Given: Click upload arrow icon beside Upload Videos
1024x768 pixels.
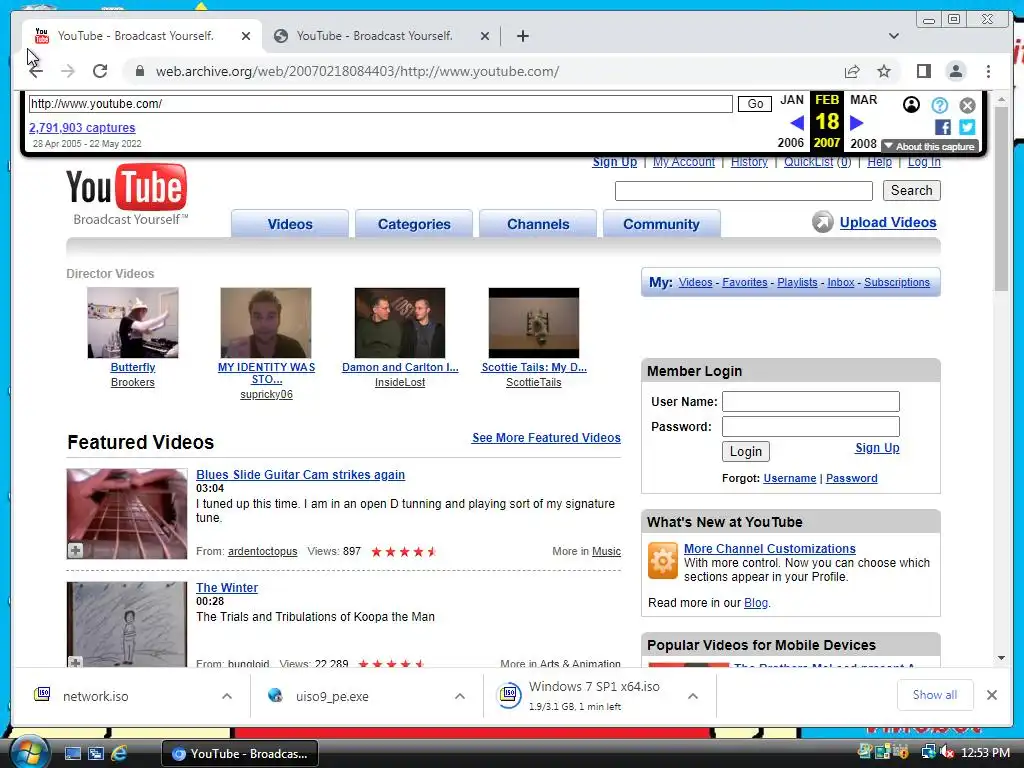Looking at the screenshot, I should click(823, 222).
